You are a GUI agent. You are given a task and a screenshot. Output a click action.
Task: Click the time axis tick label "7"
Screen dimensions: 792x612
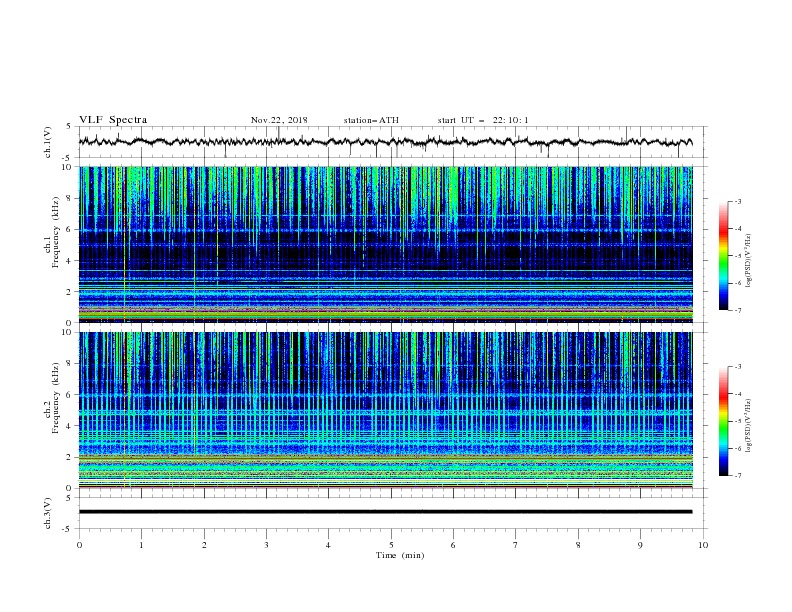(x=515, y=545)
